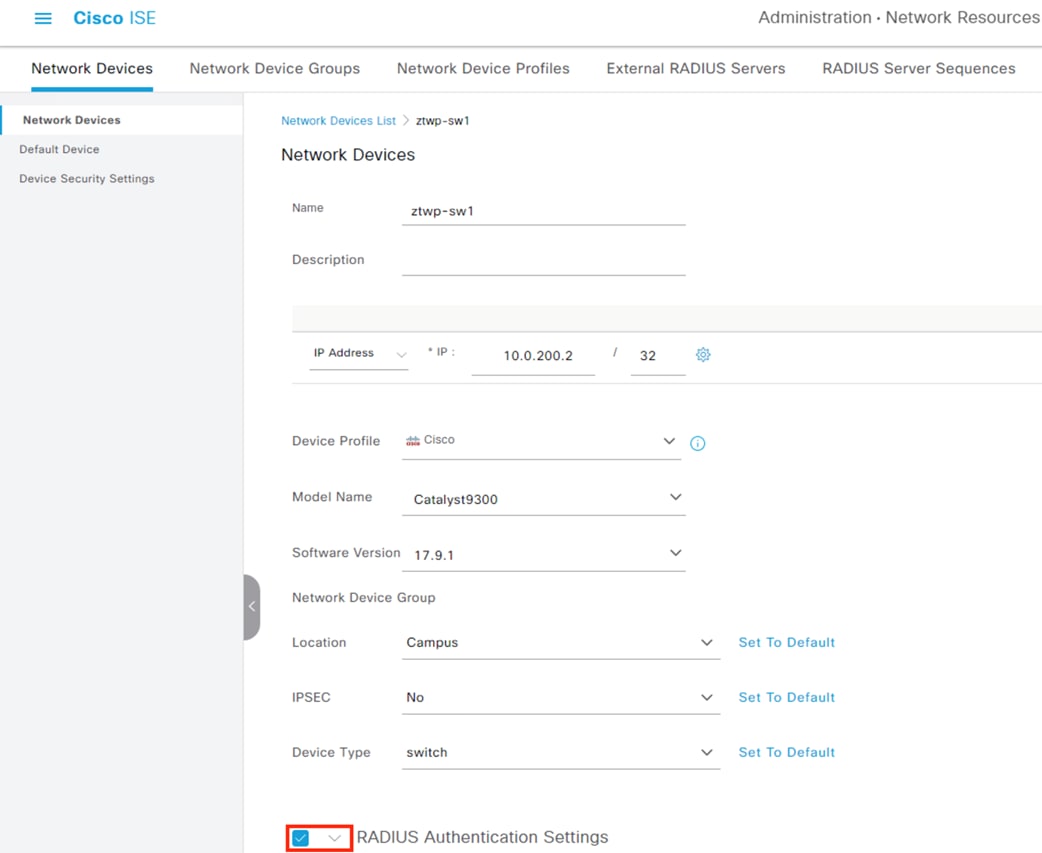Image resolution: width=1042 pixels, height=853 pixels.
Task: Set IPSEC to default
Action: [x=787, y=698]
